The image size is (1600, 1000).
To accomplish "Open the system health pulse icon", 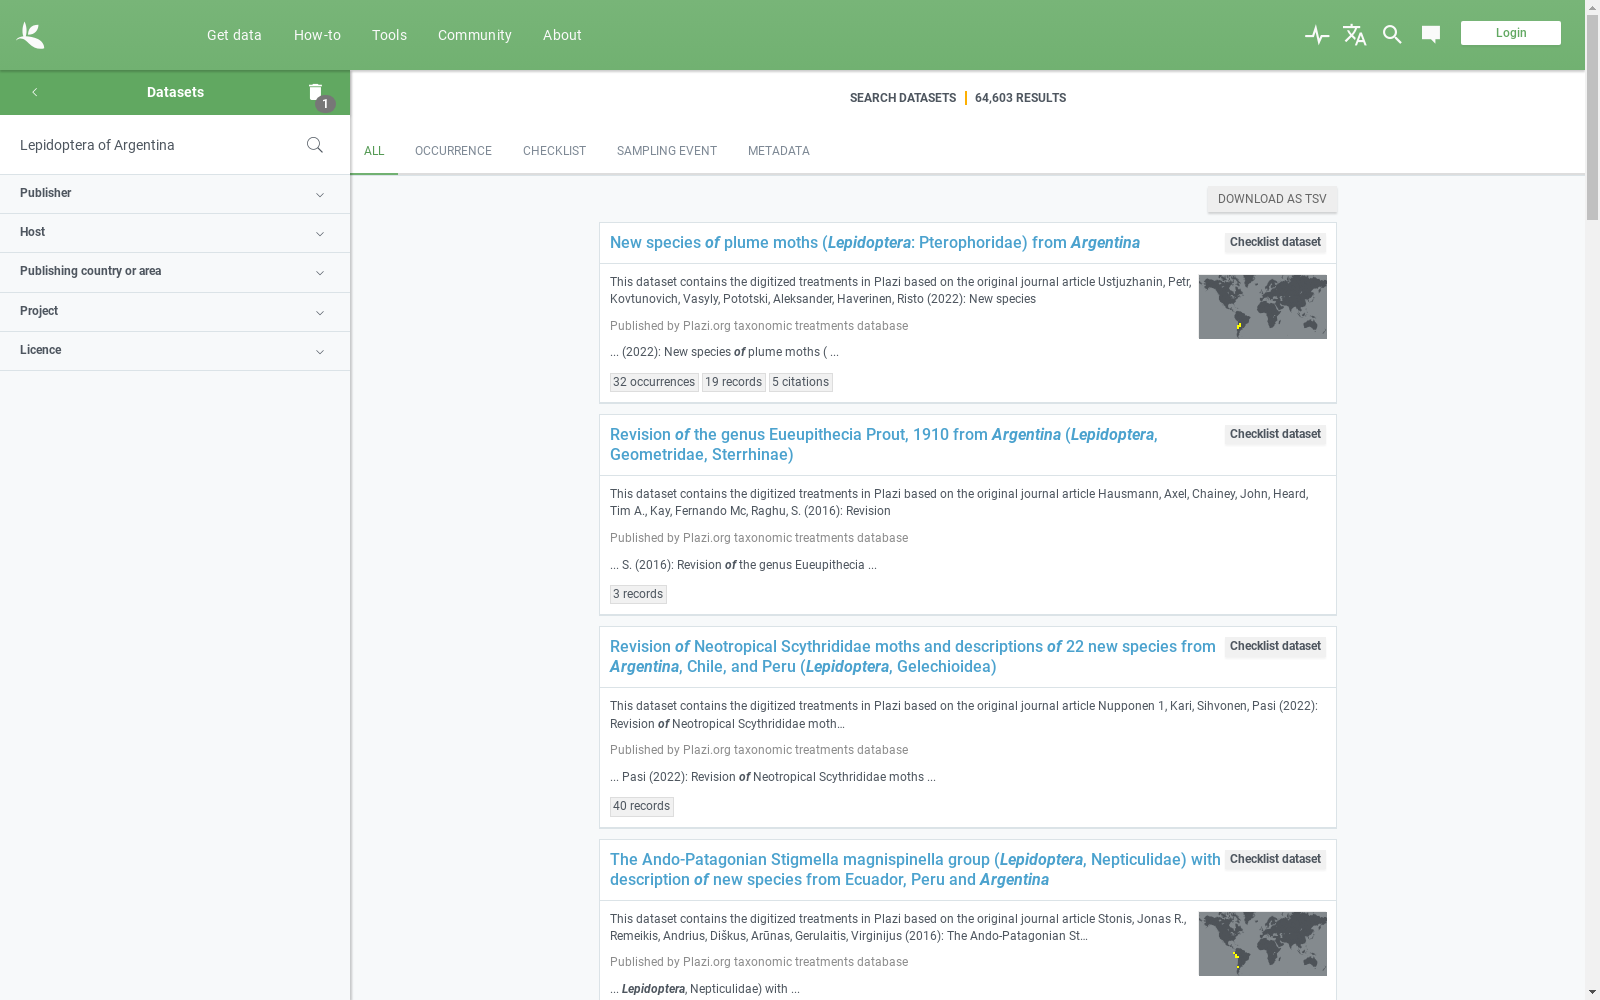I will 1317,35.
